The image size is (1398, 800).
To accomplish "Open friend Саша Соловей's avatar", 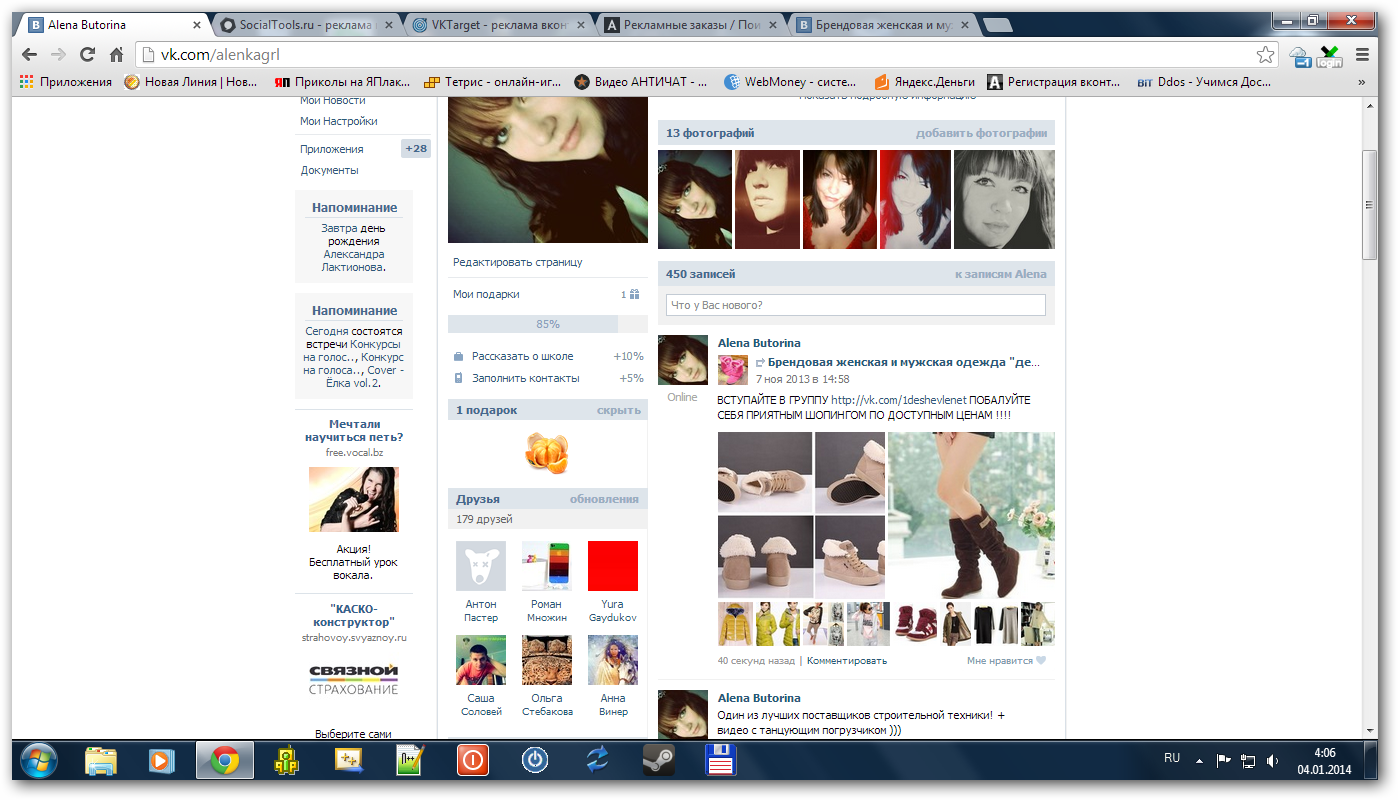I will pyautogui.click(x=481, y=660).
